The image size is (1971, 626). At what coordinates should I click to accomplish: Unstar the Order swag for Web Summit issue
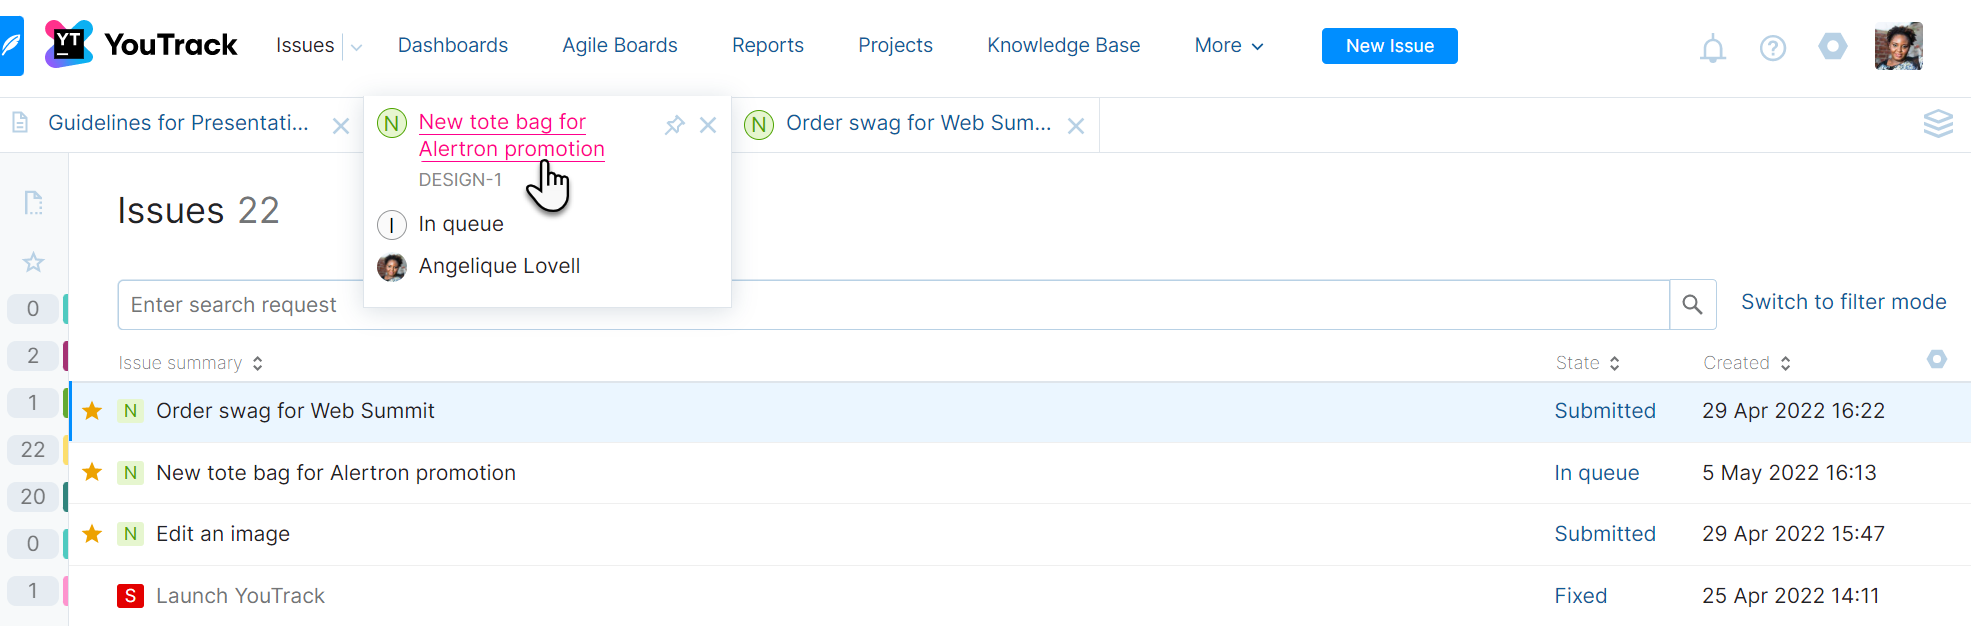coord(92,411)
